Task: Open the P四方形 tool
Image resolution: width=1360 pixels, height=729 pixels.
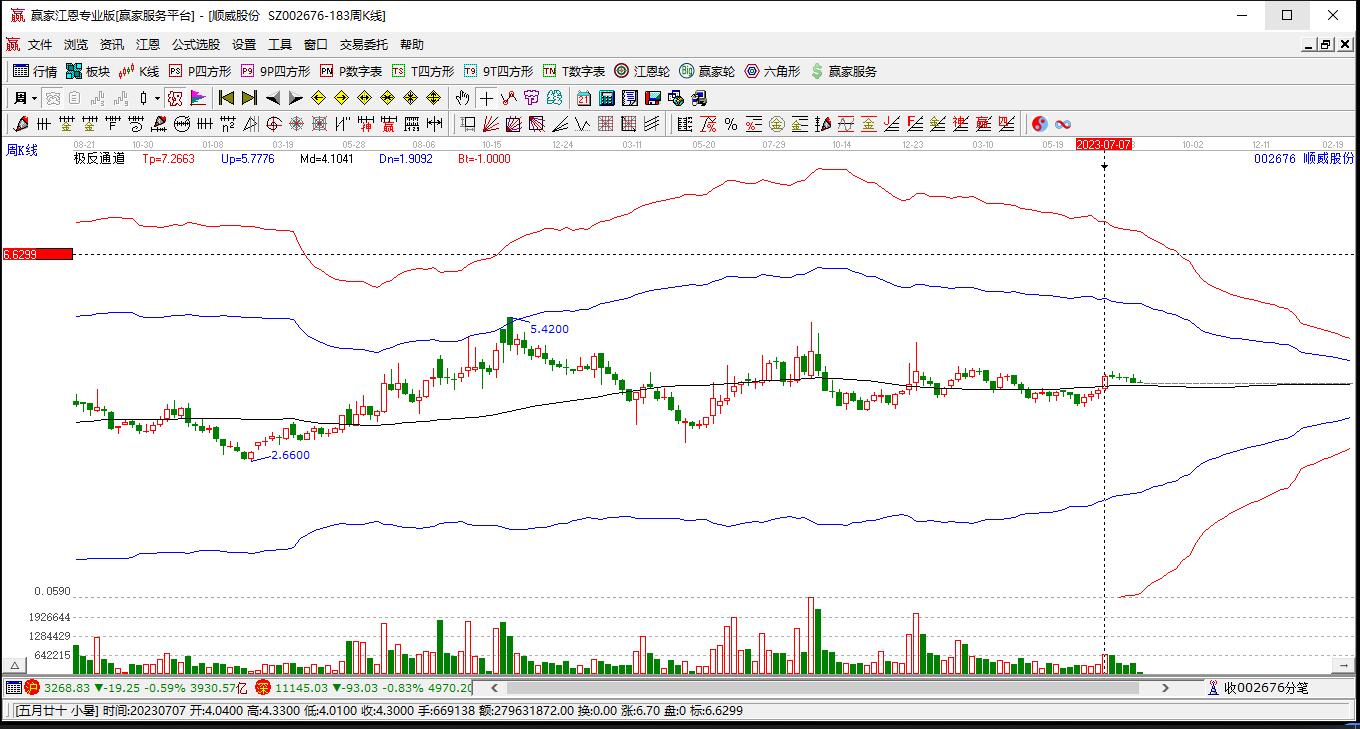Action: coord(199,71)
